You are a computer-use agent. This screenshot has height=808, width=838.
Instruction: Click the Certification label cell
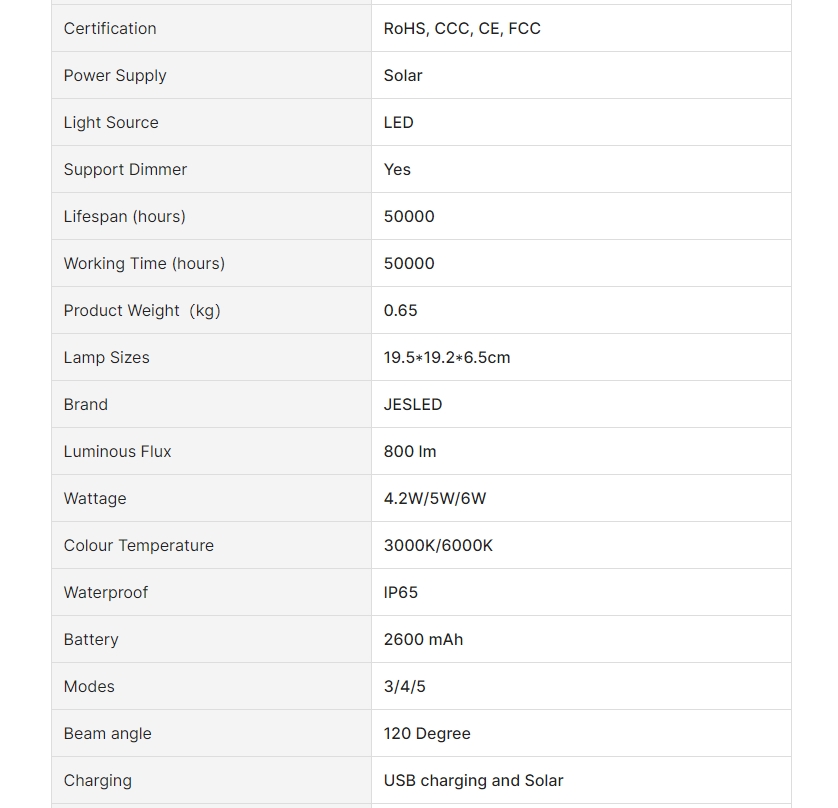(x=211, y=28)
